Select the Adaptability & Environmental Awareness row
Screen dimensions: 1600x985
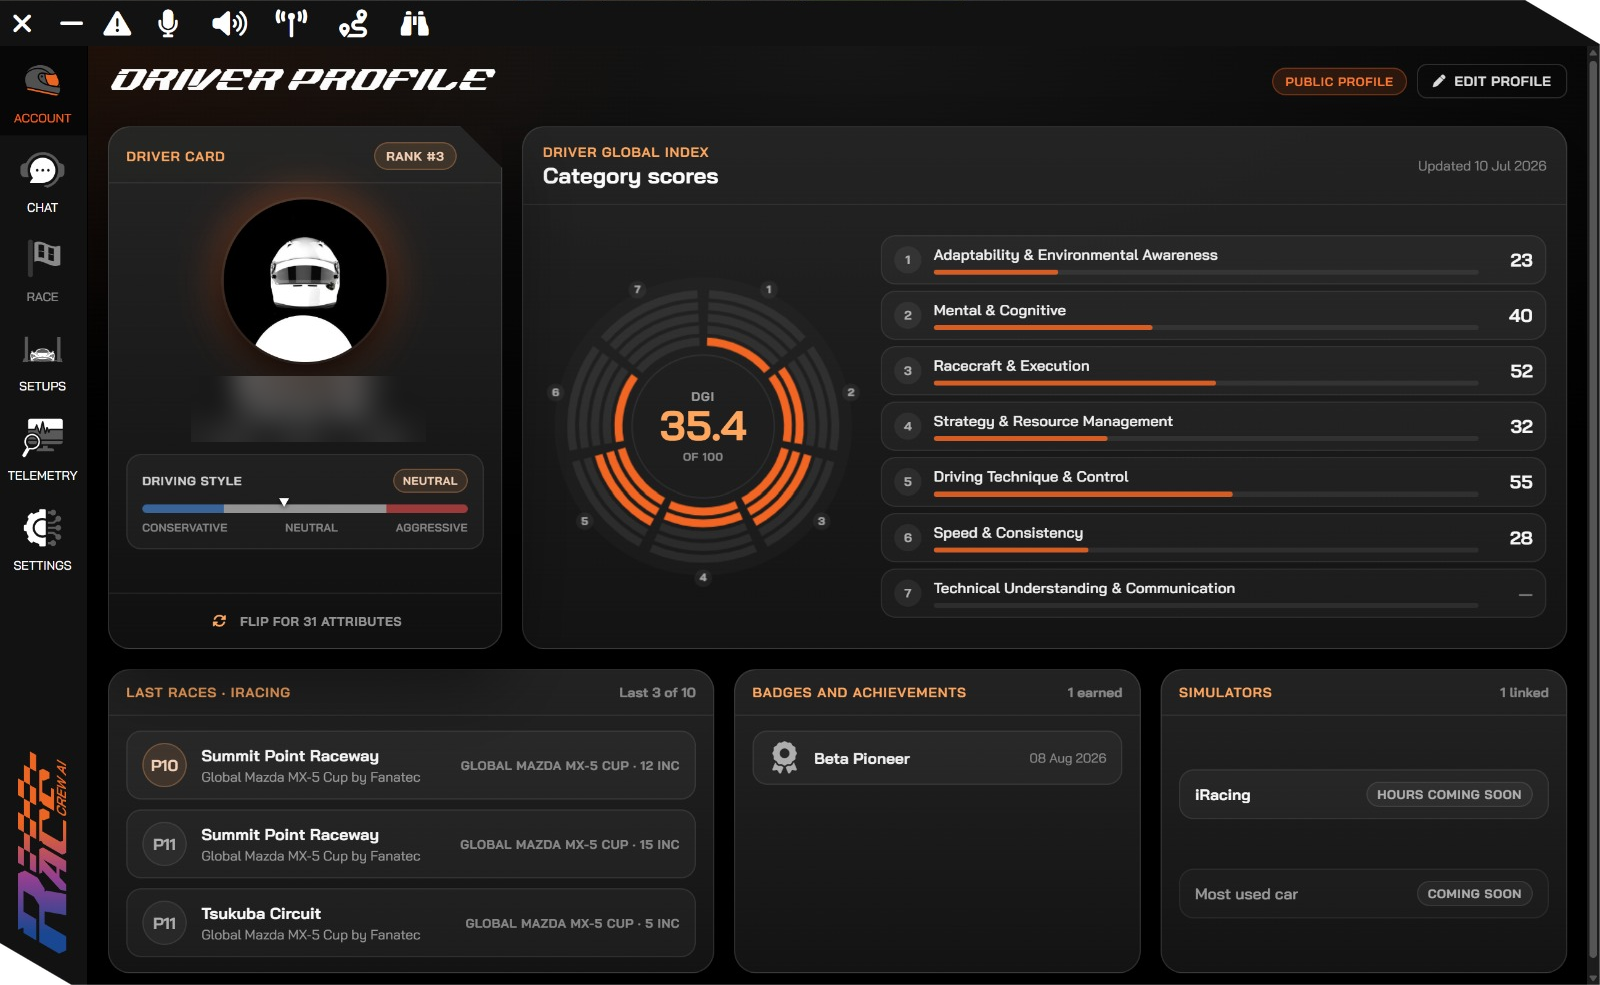point(1213,260)
